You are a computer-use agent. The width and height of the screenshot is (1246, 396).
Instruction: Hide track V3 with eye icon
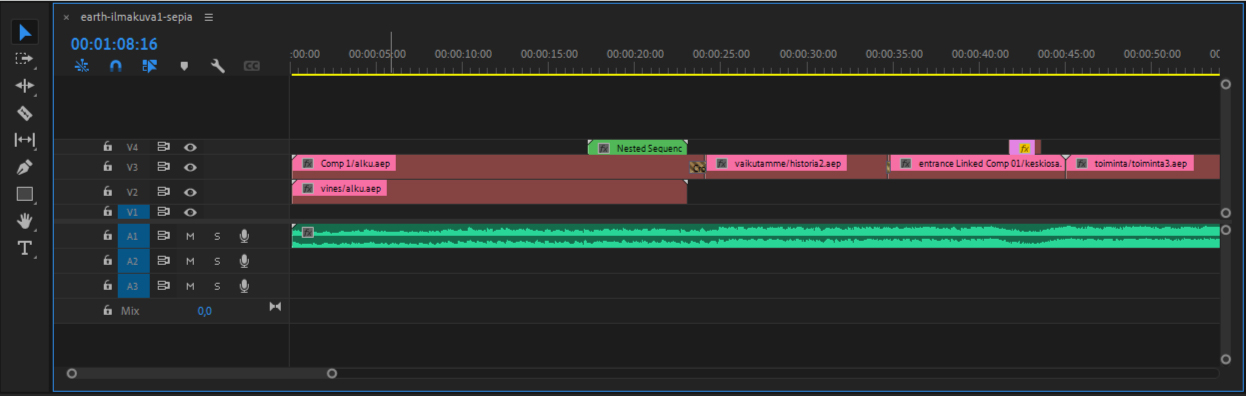click(191, 166)
